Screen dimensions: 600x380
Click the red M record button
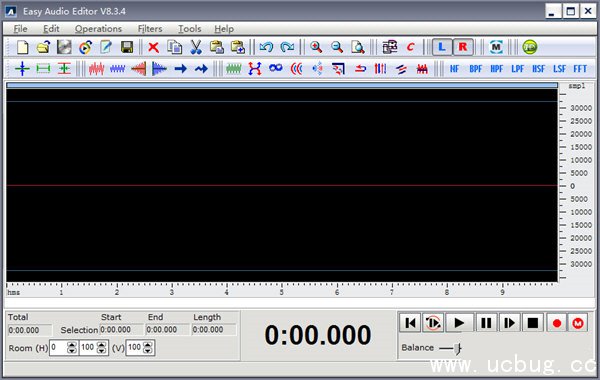[x=578, y=323]
